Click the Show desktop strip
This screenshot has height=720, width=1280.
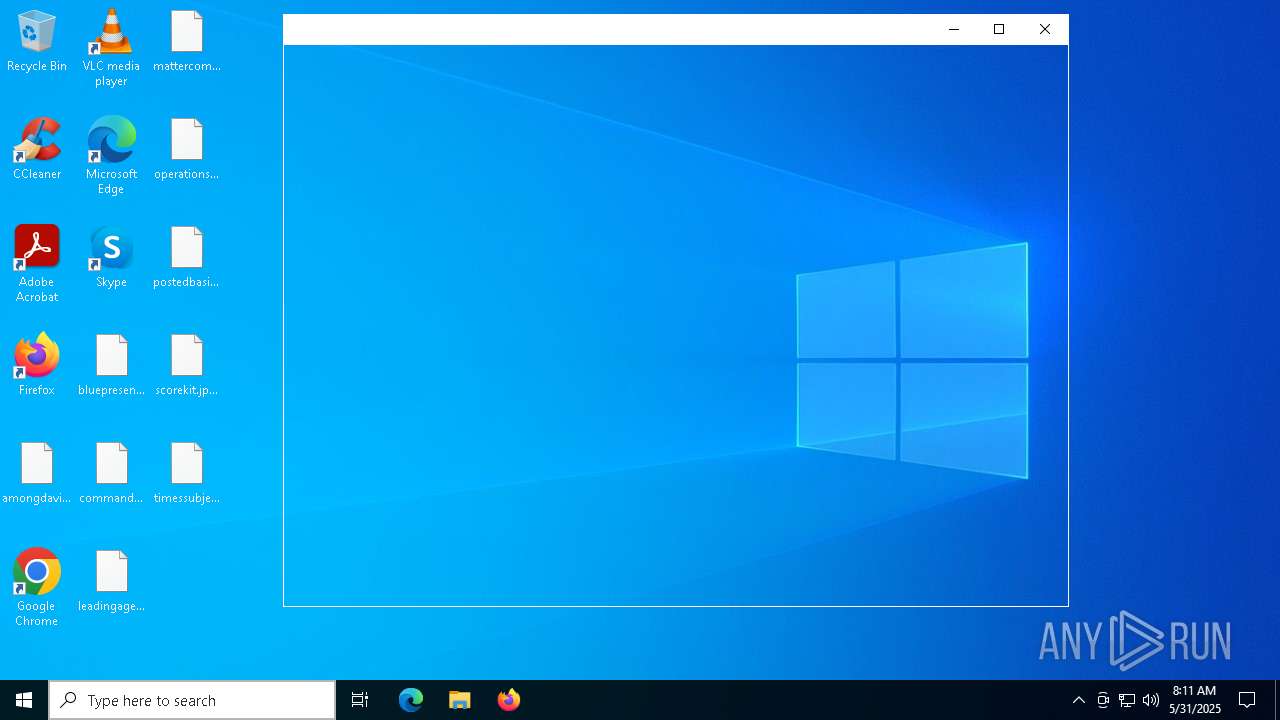[x=1277, y=700]
